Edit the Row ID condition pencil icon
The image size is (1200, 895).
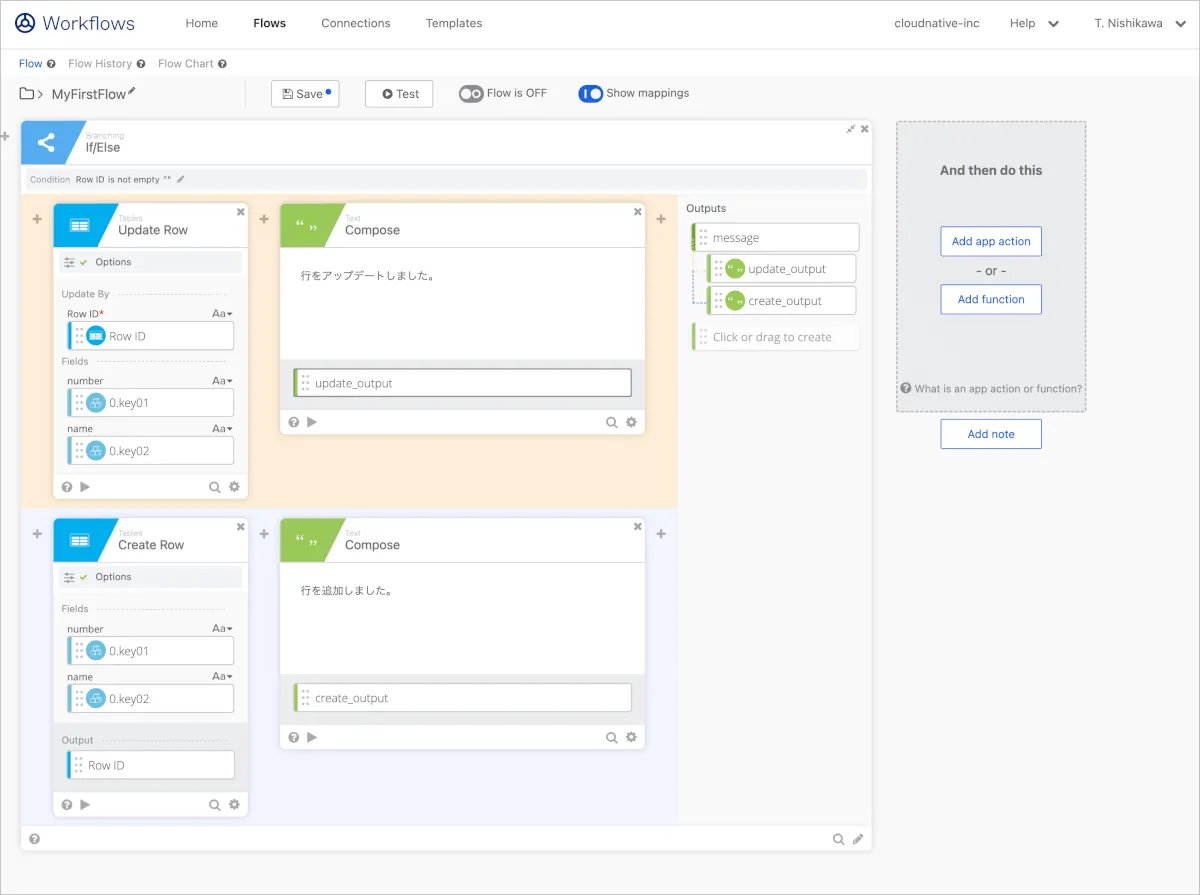click(x=181, y=180)
